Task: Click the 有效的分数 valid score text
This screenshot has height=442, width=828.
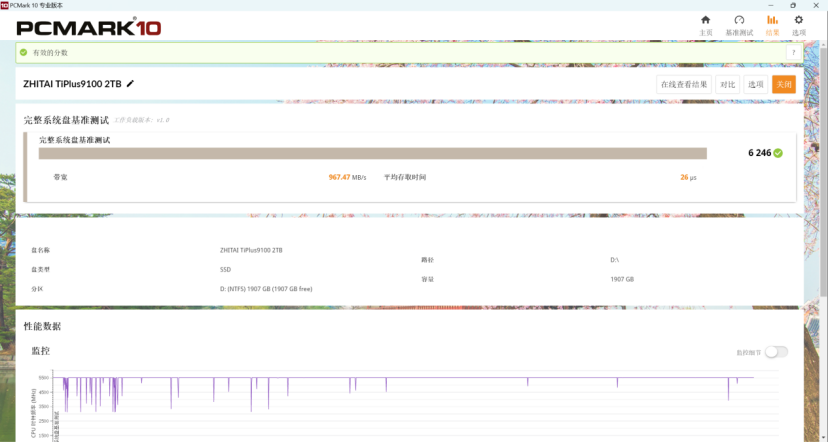Action: point(50,53)
